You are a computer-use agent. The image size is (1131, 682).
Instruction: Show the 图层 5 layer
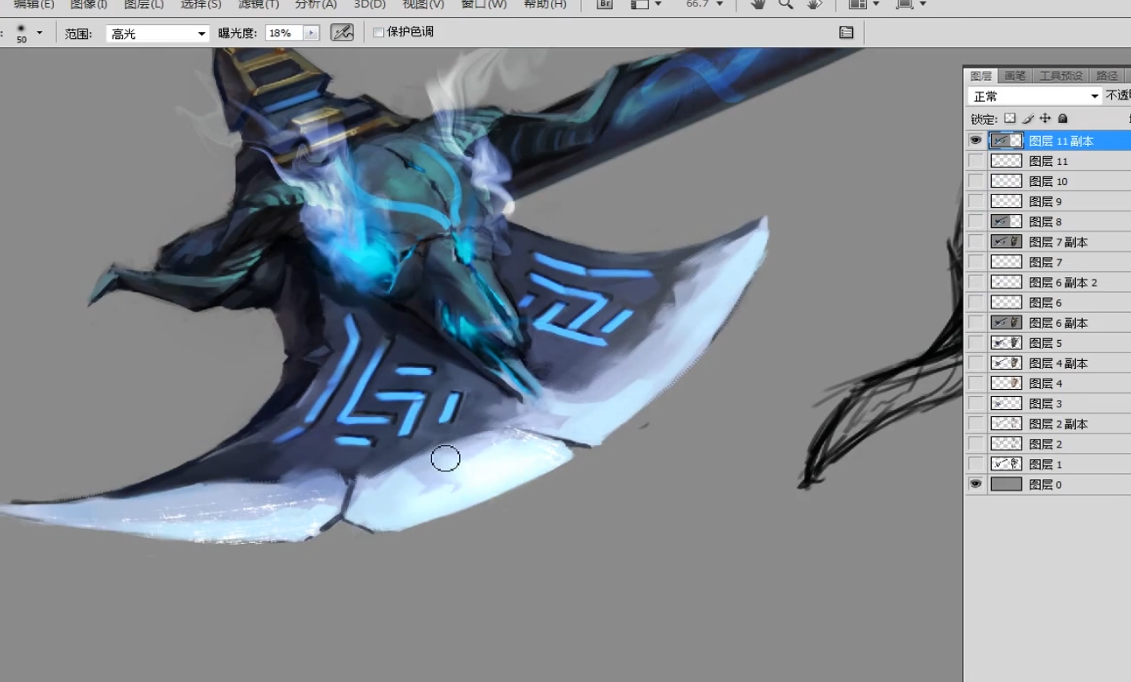(x=975, y=342)
